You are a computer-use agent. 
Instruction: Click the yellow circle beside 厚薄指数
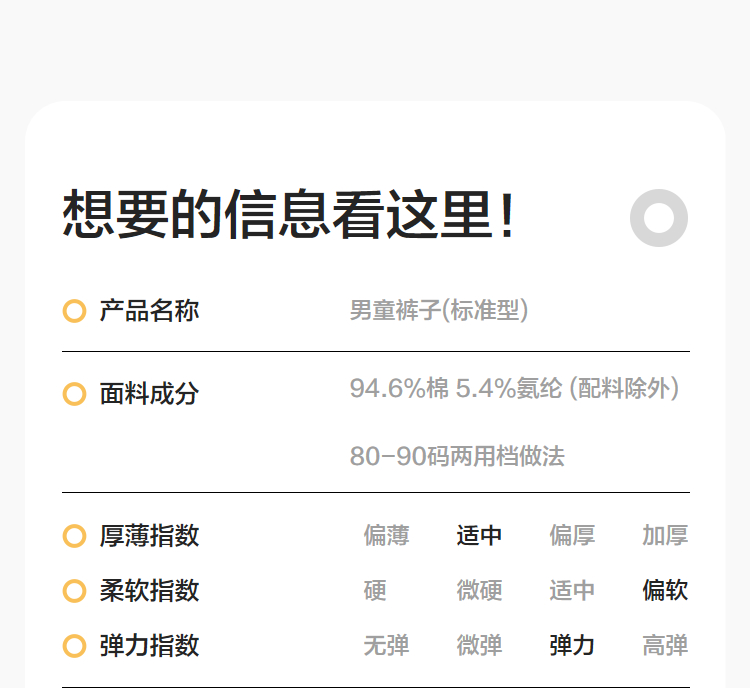pos(74,536)
